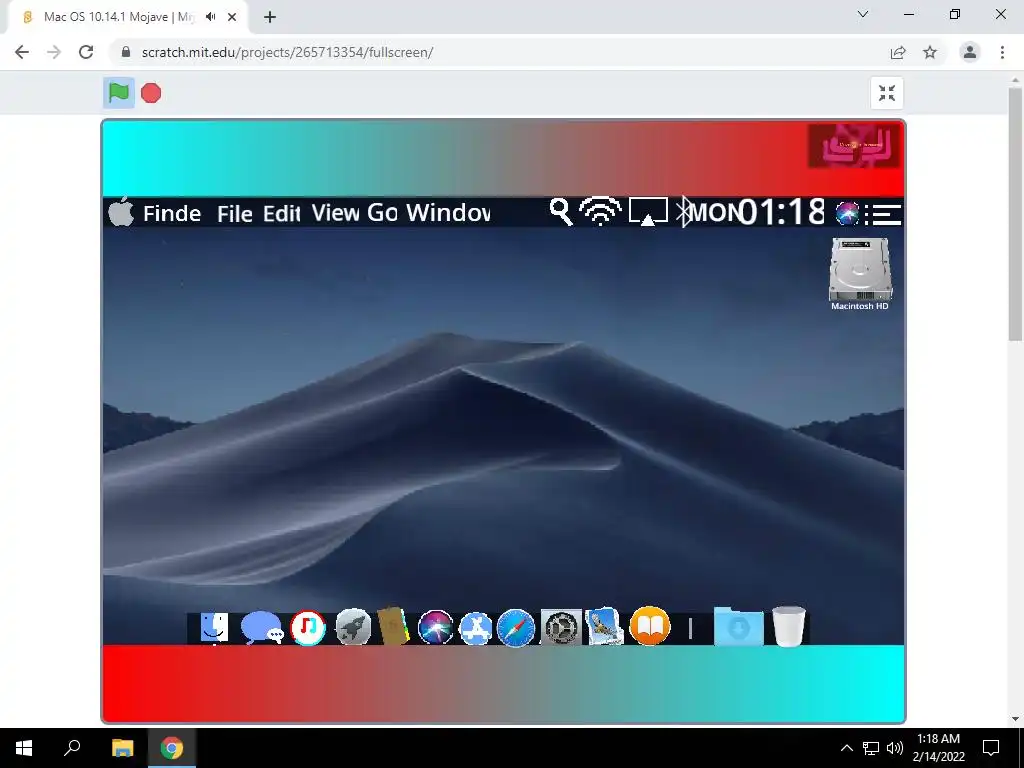The width and height of the screenshot is (1024, 768).
Task: Open the Notification Center list icon
Action: [x=883, y=214]
